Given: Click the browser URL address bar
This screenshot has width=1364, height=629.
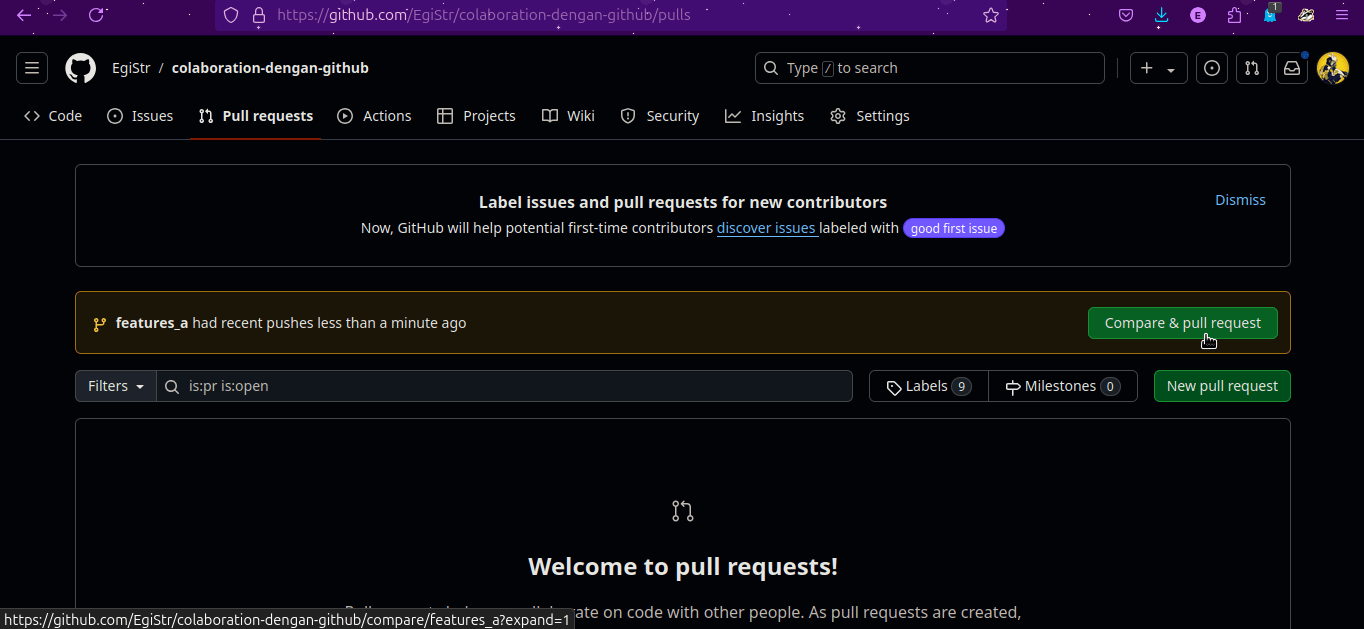Looking at the screenshot, I should click(610, 15).
